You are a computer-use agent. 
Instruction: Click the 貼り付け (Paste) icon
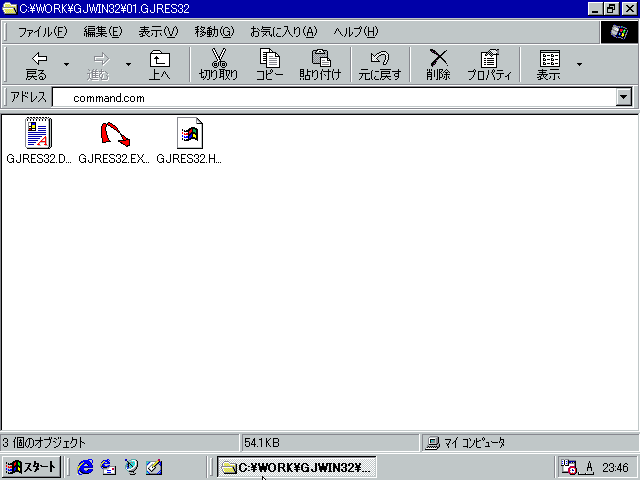320,58
